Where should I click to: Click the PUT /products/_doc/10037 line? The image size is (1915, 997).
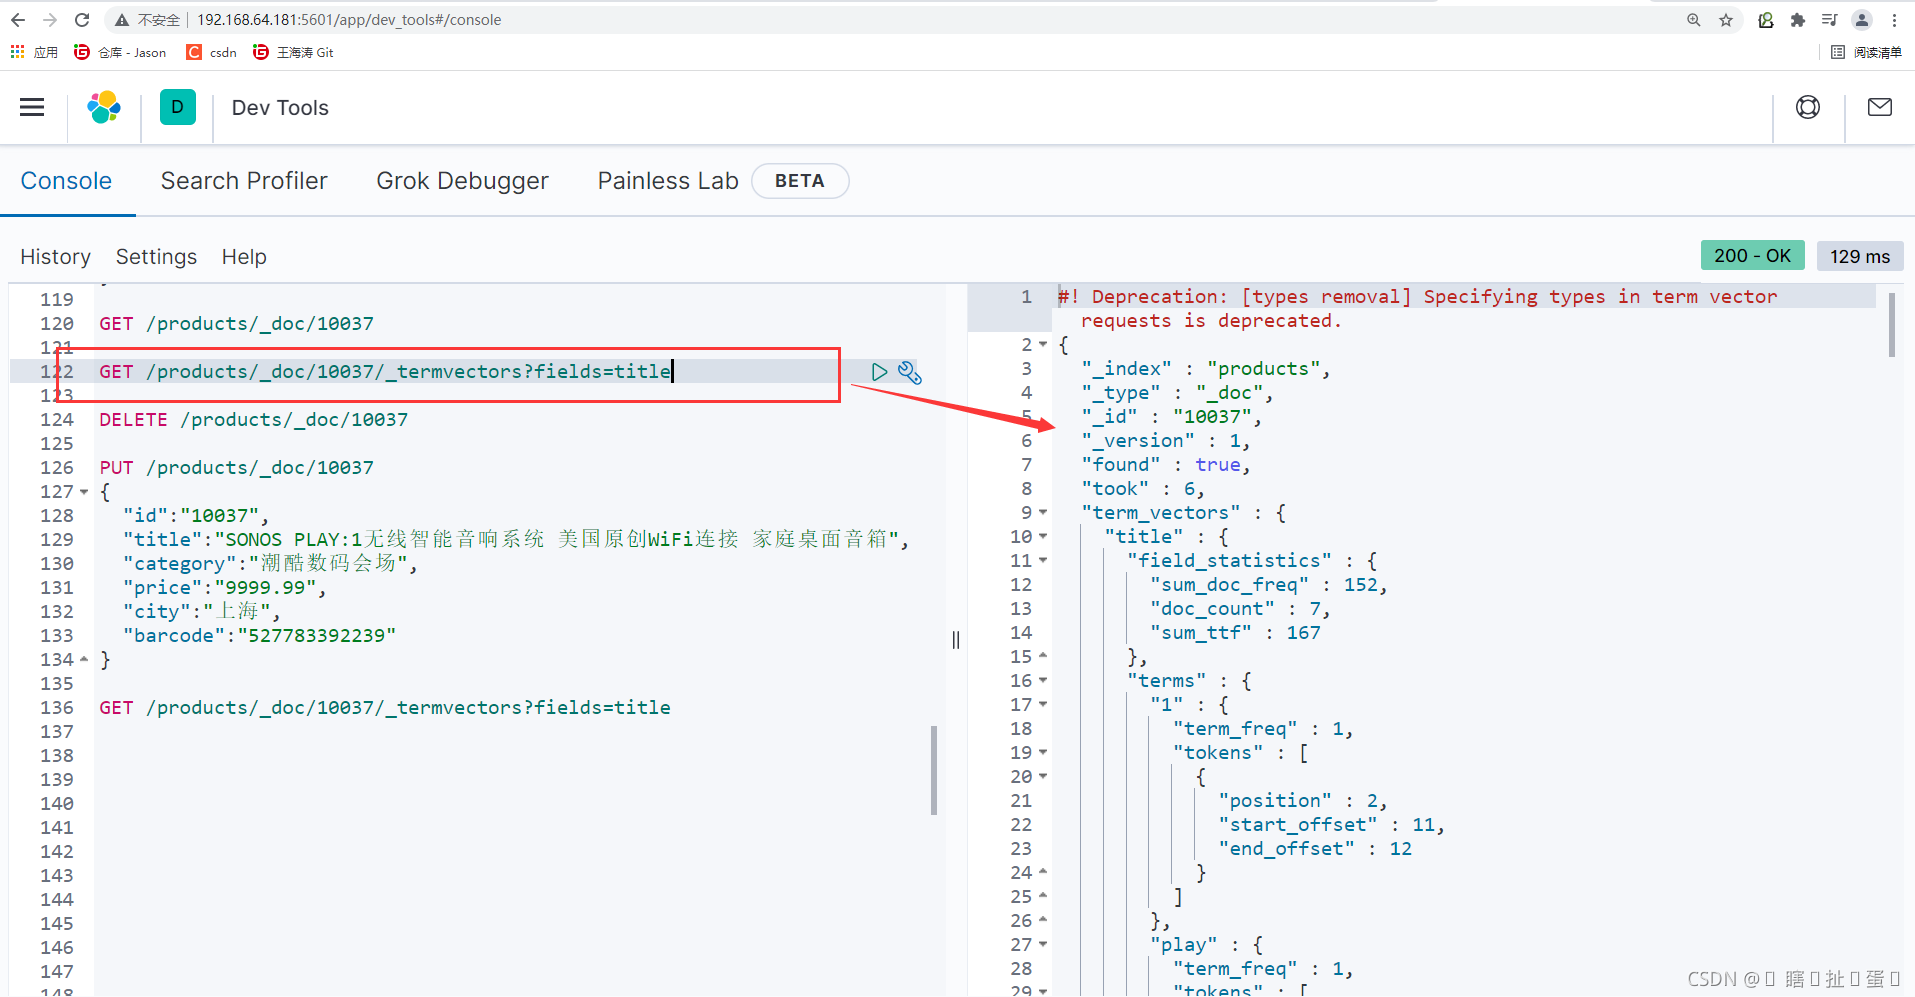click(x=236, y=468)
